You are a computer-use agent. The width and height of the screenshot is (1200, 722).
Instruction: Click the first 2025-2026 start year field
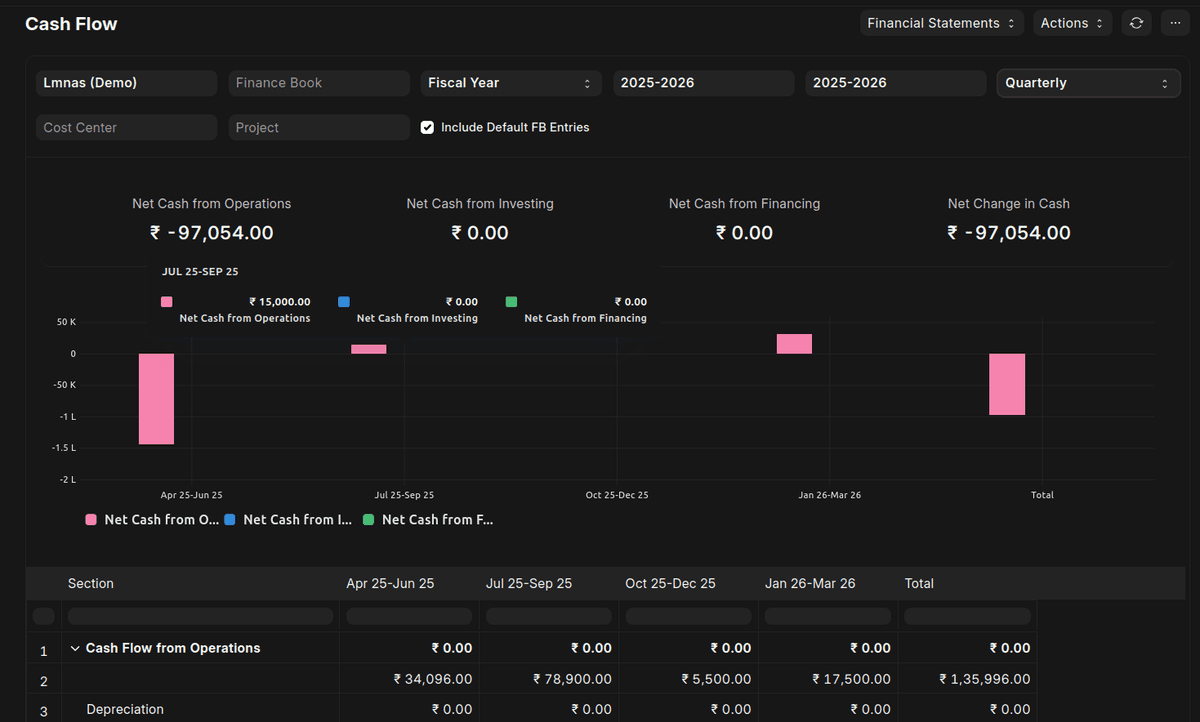coord(703,83)
